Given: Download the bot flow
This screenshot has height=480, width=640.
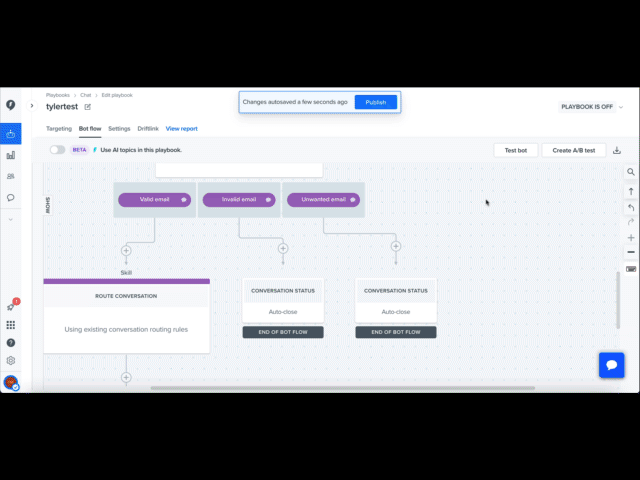Looking at the screenshot, I should point(617,151).
